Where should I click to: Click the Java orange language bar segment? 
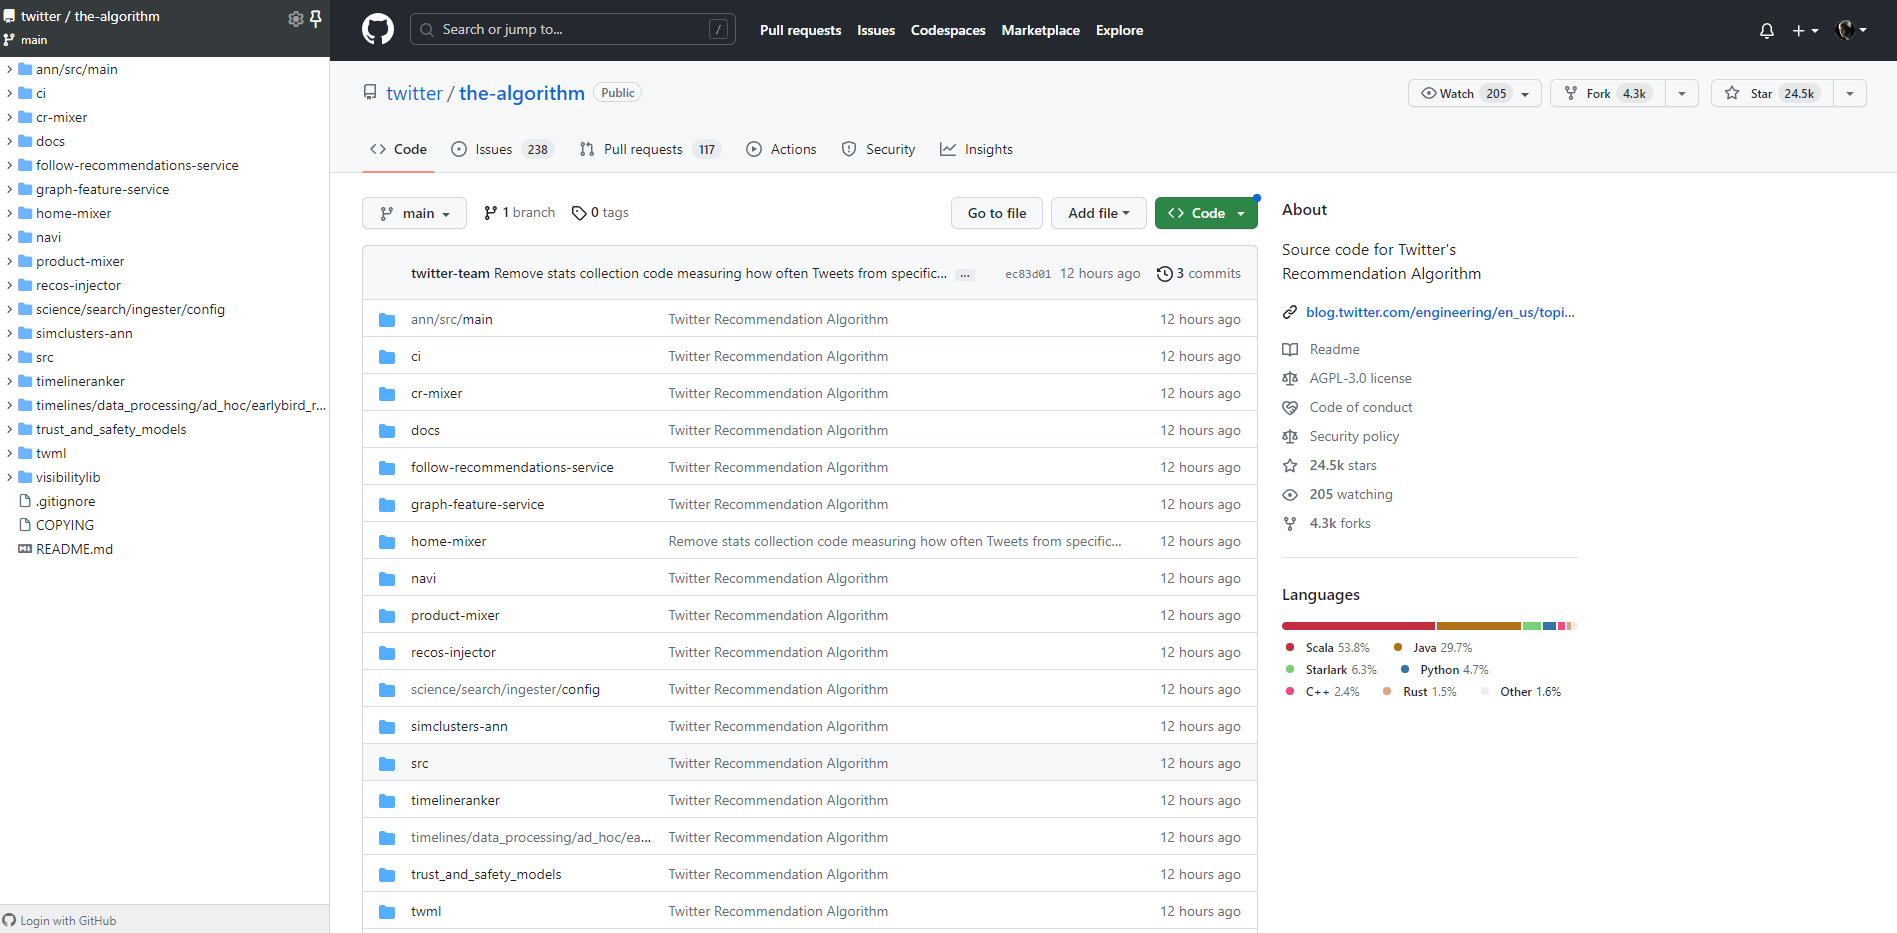coord(1479,626)
